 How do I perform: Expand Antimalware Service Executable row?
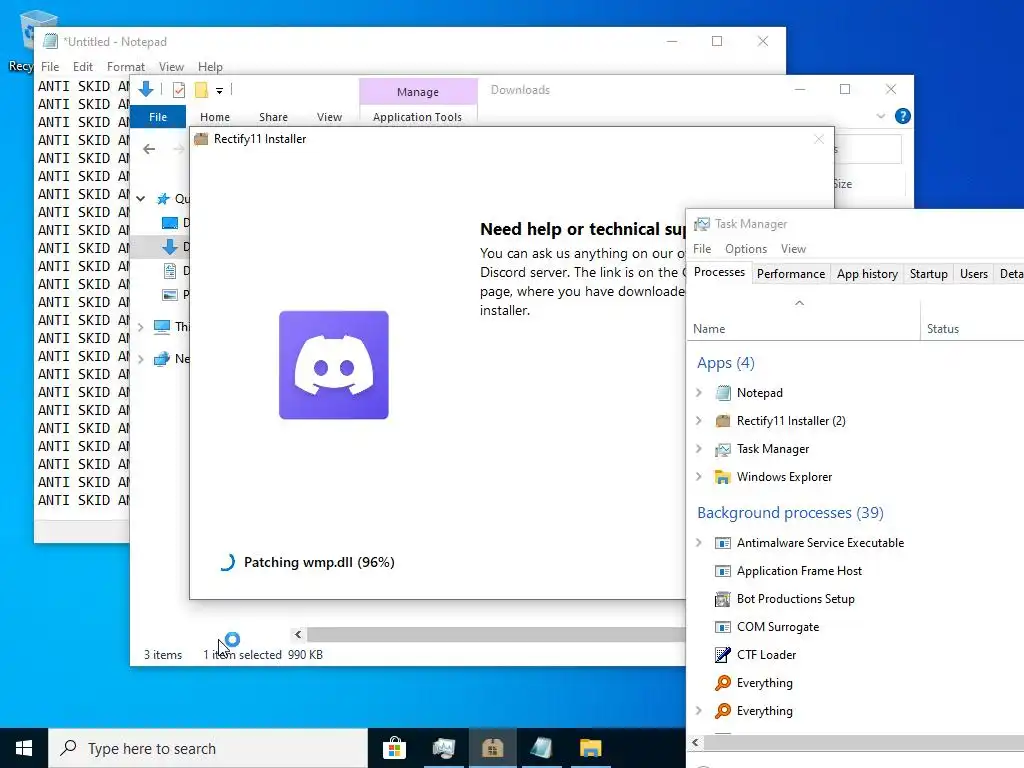click(699, 543)
